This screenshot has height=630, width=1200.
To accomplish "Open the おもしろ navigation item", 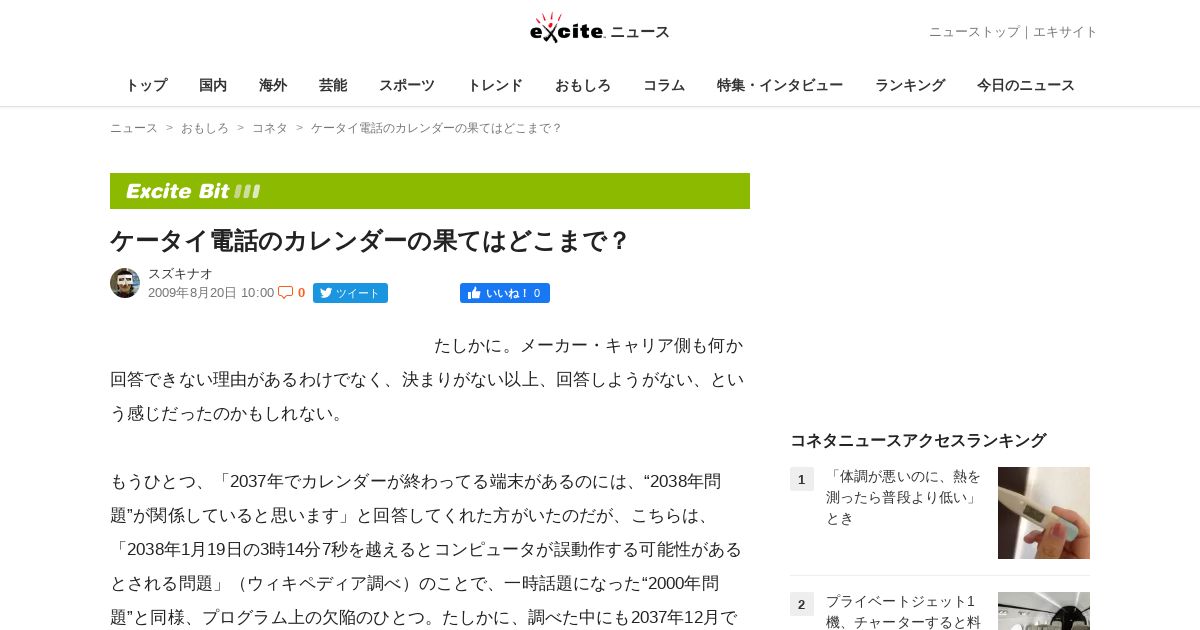I will point(583,85).
